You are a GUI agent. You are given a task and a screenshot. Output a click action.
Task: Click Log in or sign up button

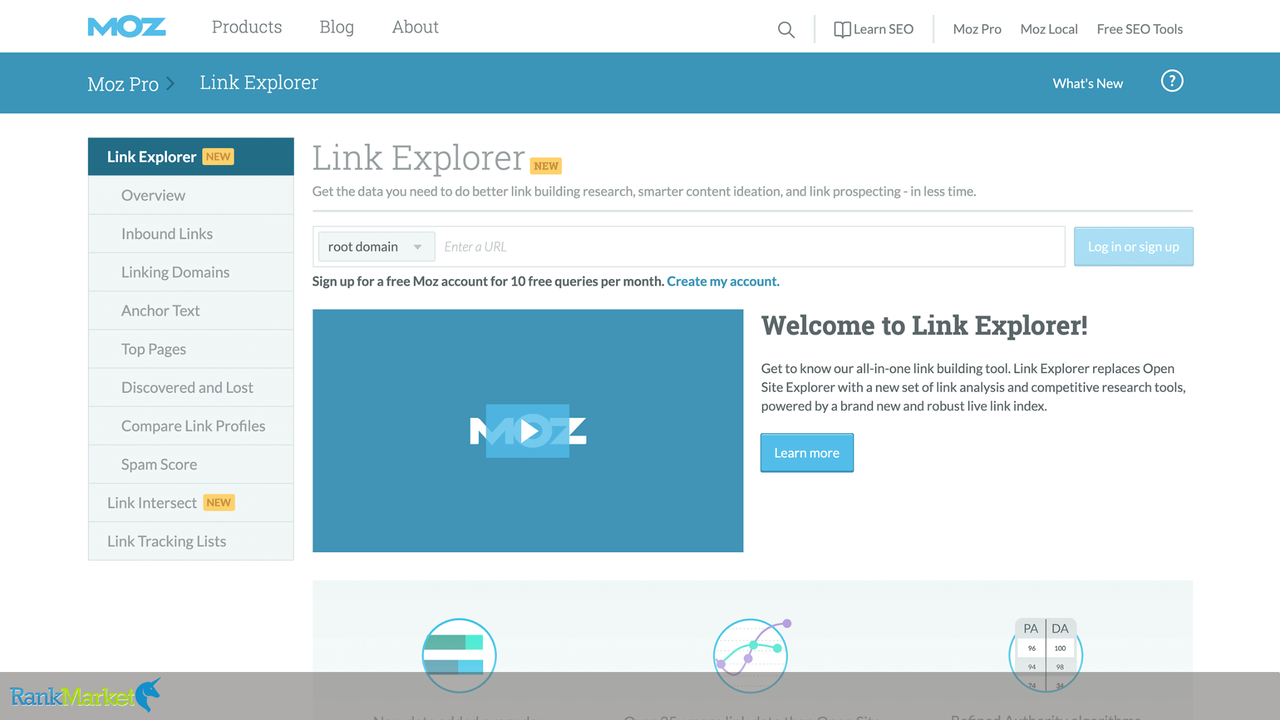[x=1133, y=247]
